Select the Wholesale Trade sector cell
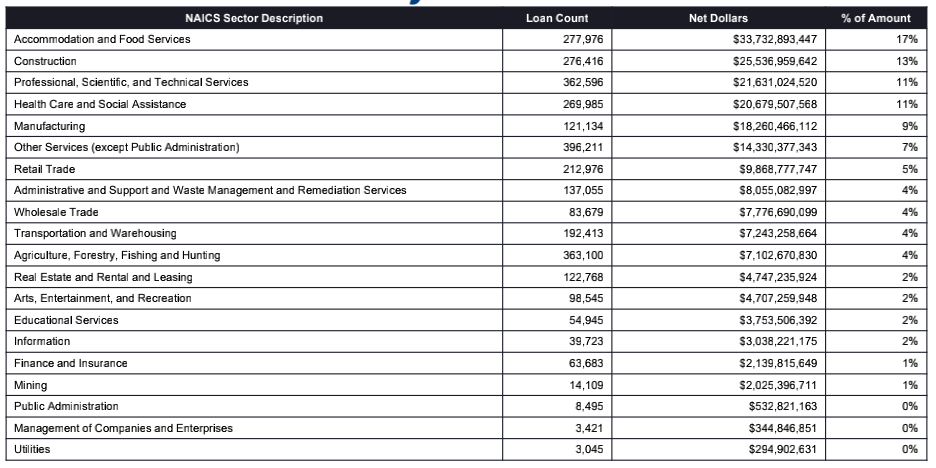The width and height of the screenshot is (936, 468). pyautogui.click(x=56, y=212)
